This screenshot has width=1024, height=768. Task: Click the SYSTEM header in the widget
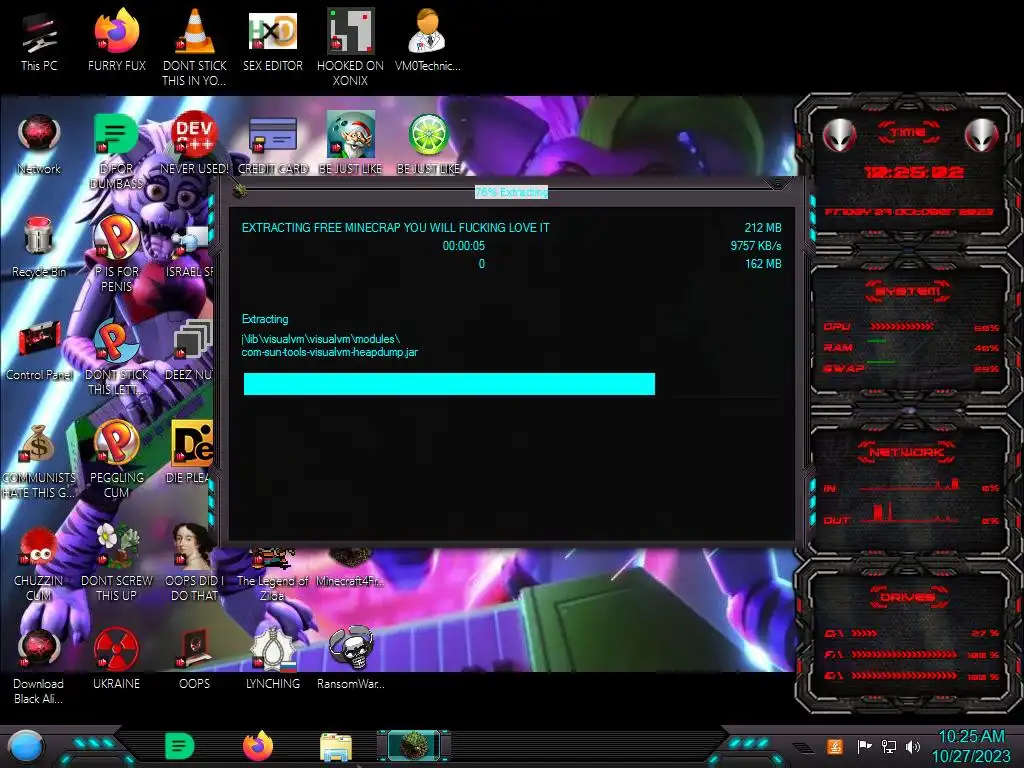908,291
